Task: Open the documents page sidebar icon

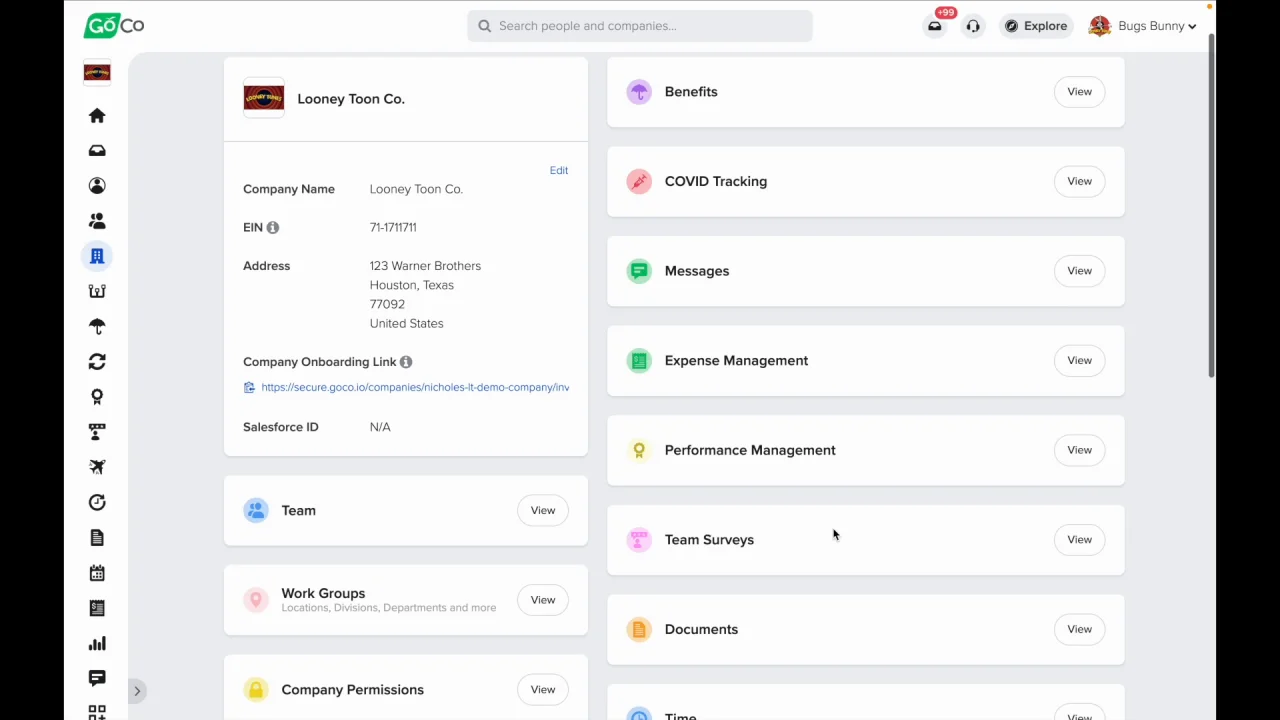Action: [x=97, y=538]
